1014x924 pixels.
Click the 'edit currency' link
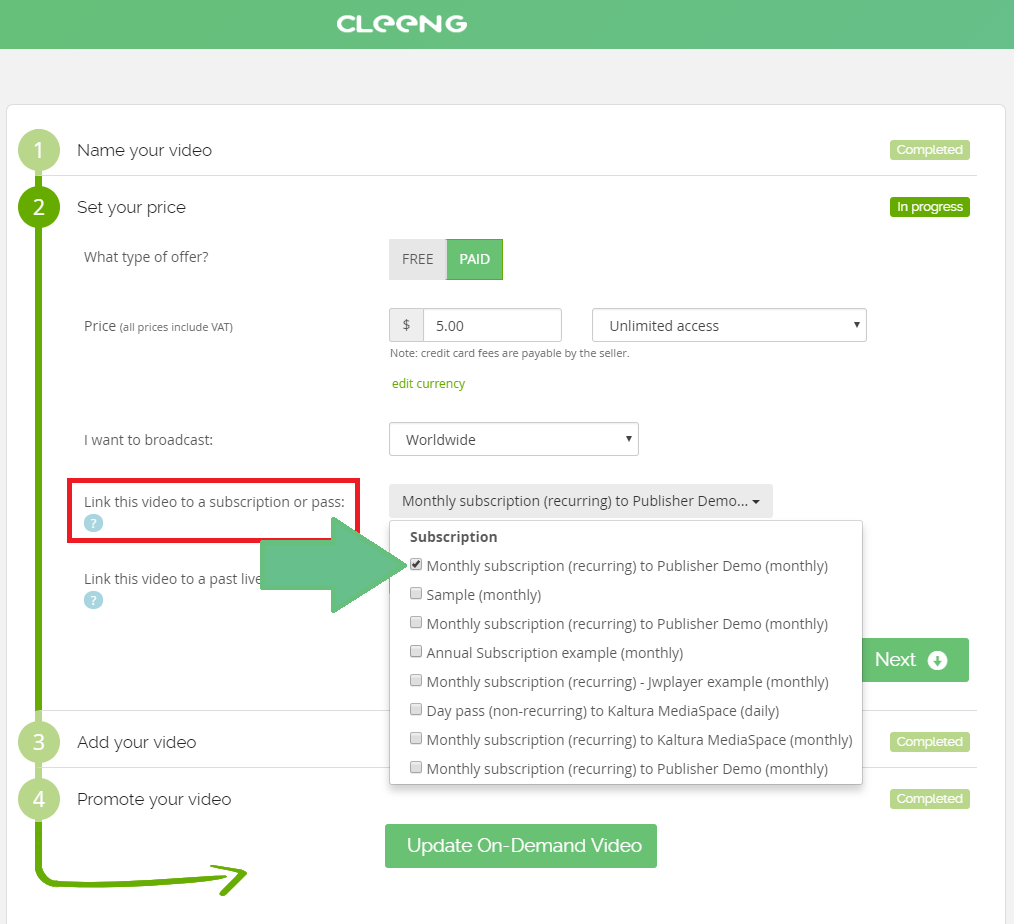(428, 383)
